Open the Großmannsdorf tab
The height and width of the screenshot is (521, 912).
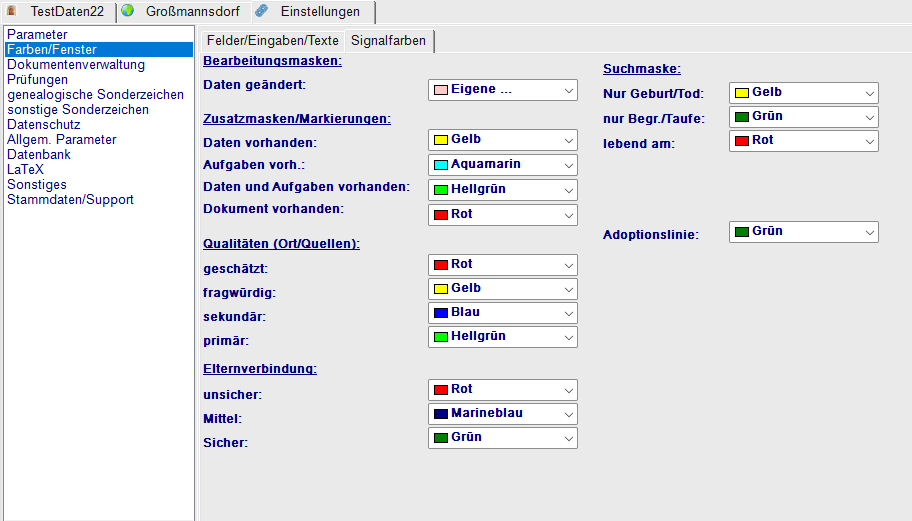(189, 12)
